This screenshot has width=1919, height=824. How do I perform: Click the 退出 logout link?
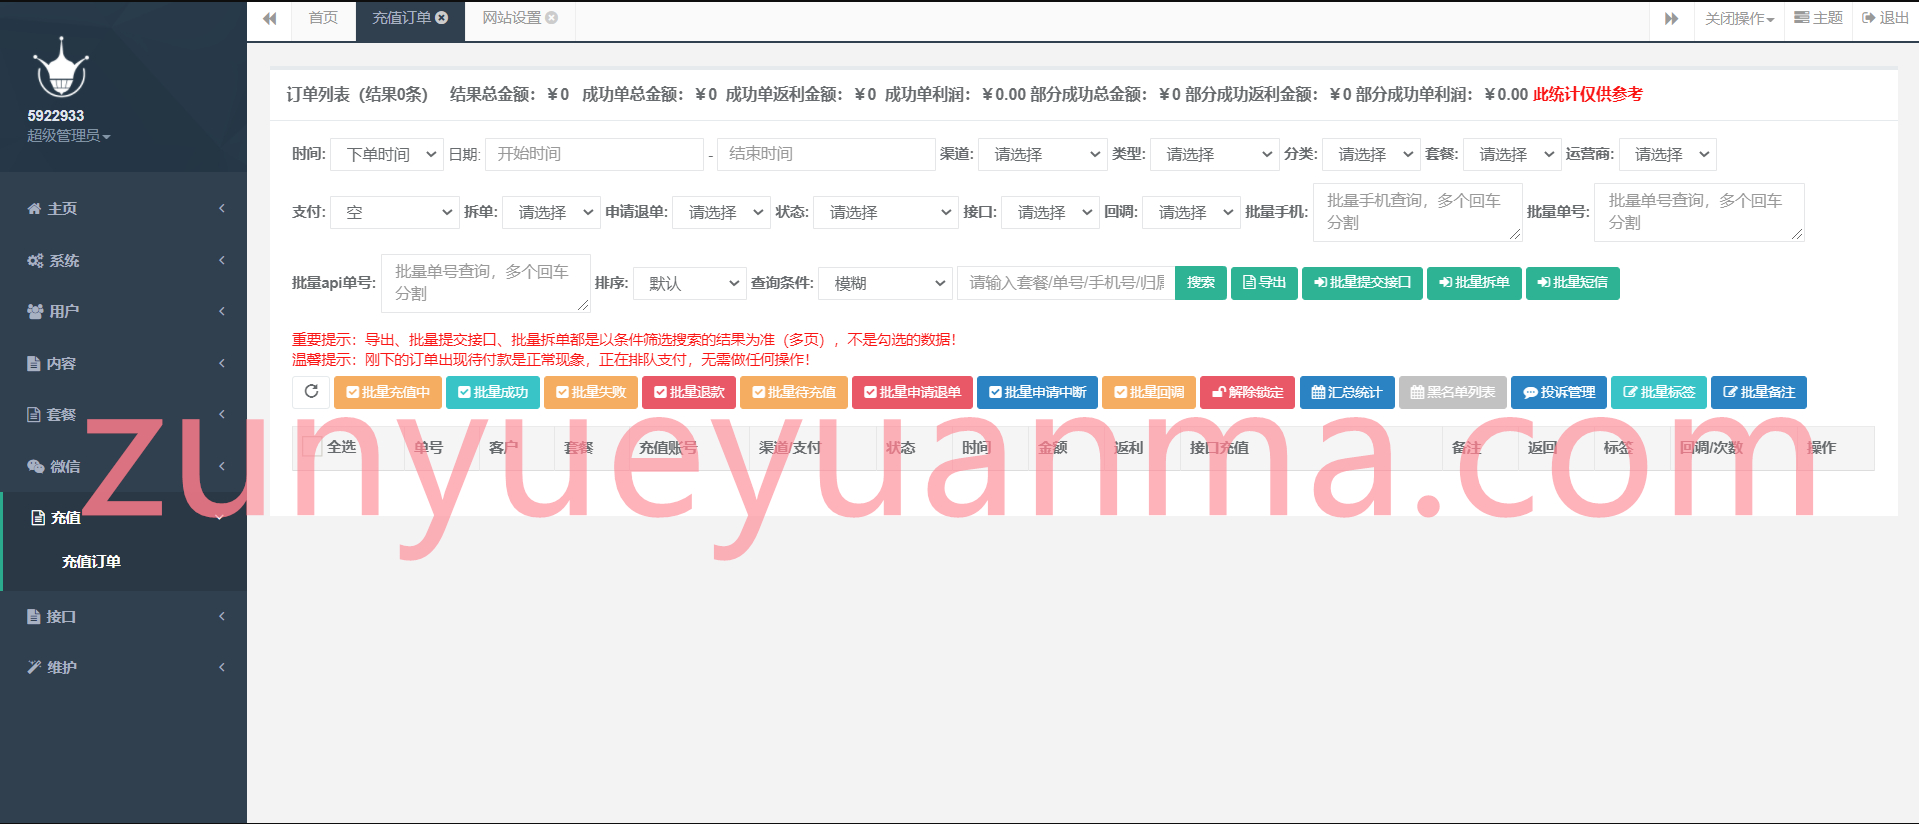[x=1885, y=18]
